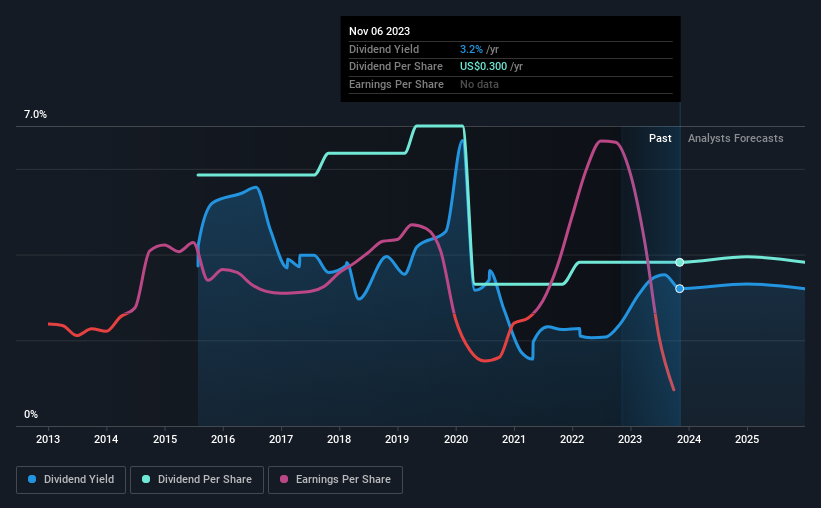Select the Past period label

click(x=660, y=138)
